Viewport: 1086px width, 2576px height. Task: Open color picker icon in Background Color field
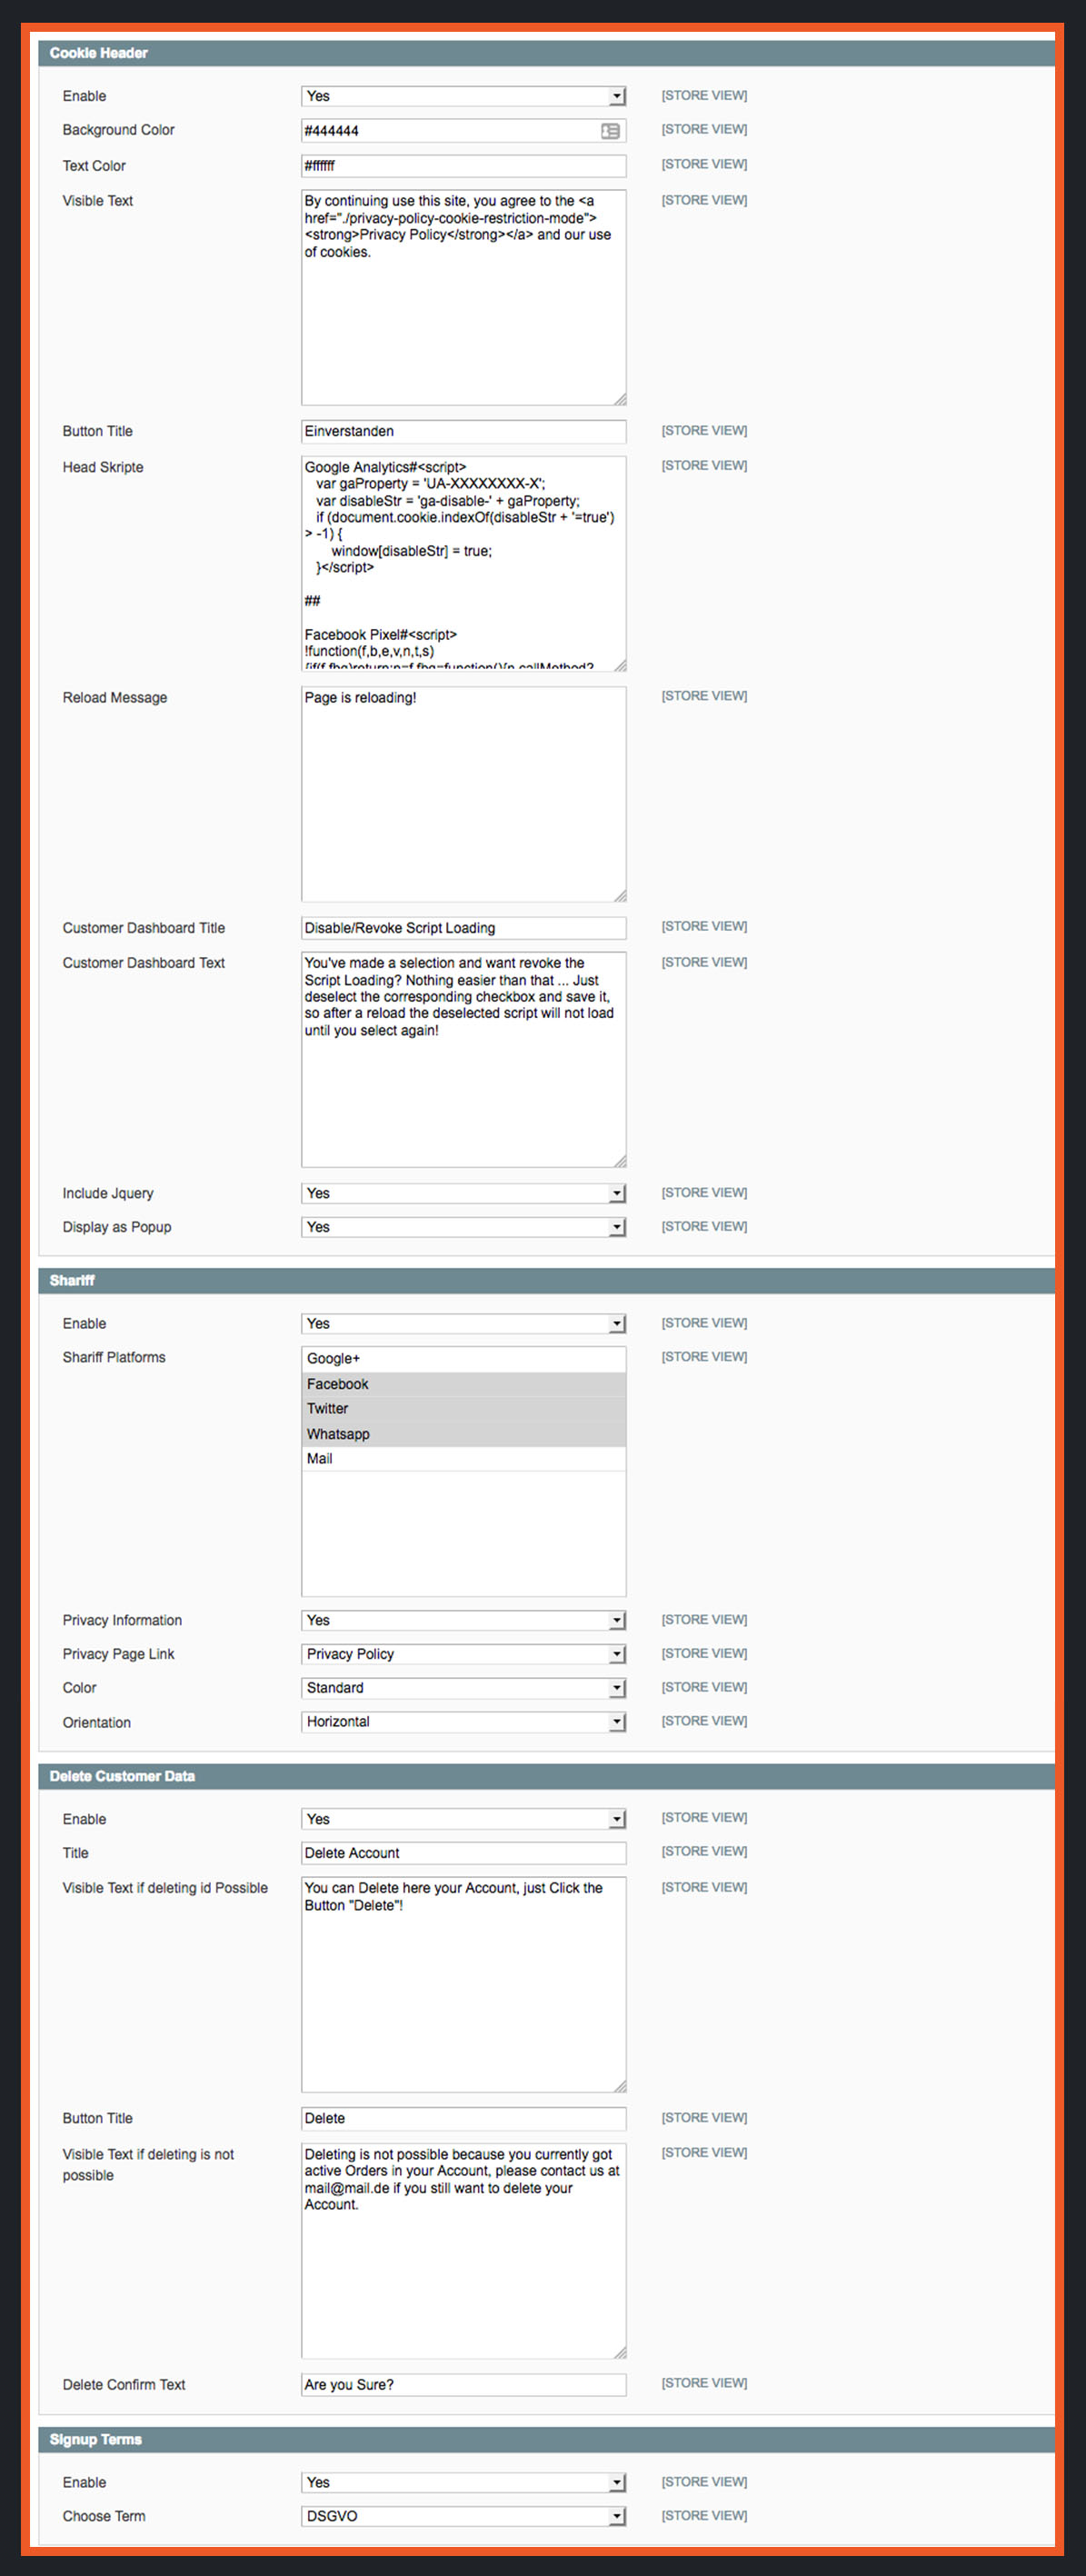pos(610,131)
